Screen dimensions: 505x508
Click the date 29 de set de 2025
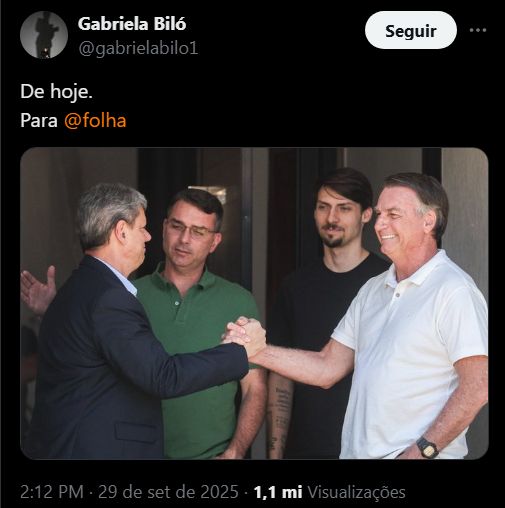click(168, 492)
